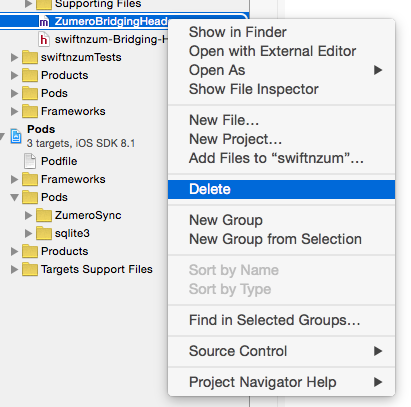Collapse the expanded Pods group under the Pods project

tap(14, 197)
